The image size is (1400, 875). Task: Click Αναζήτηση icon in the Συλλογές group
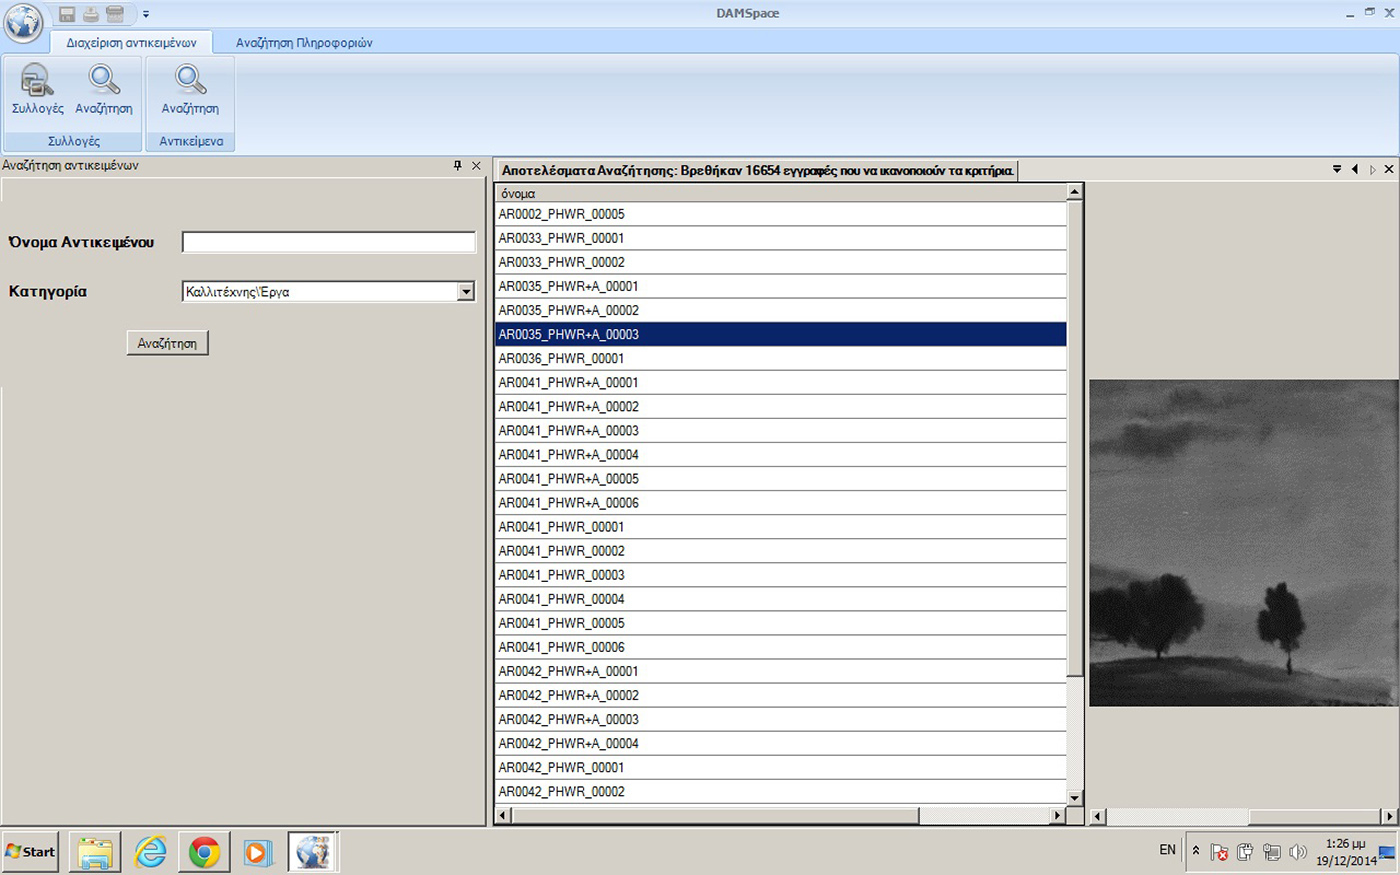point(104,89)
